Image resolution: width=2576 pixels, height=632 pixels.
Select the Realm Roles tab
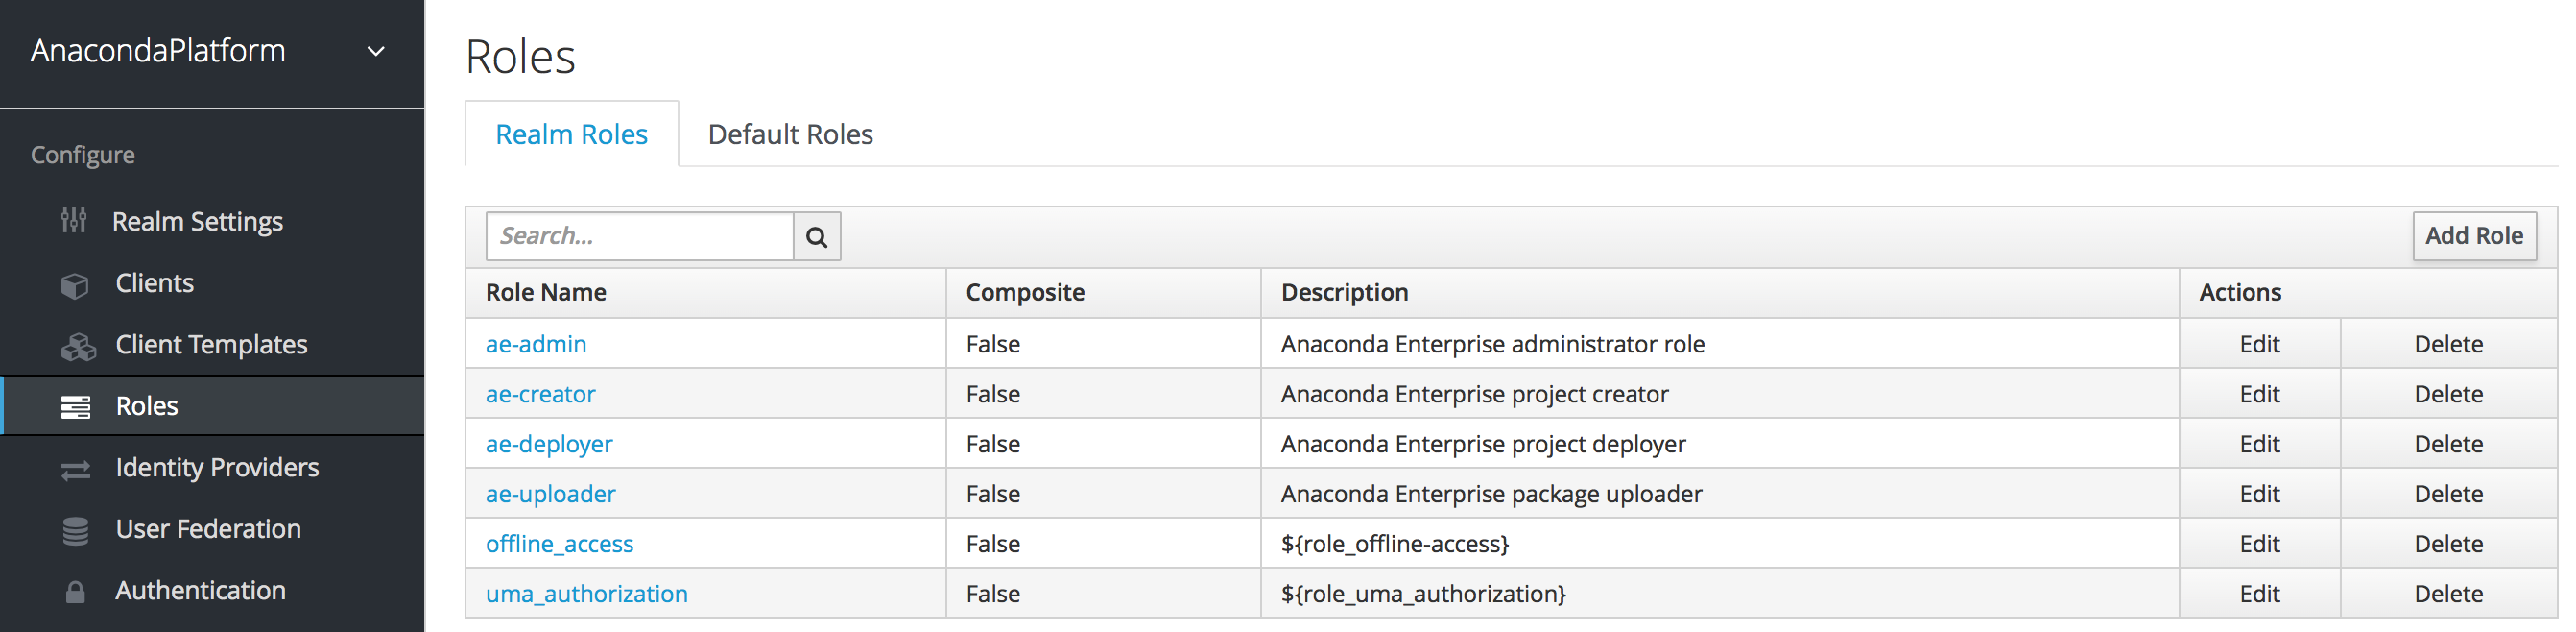click(x=571, y=134)
